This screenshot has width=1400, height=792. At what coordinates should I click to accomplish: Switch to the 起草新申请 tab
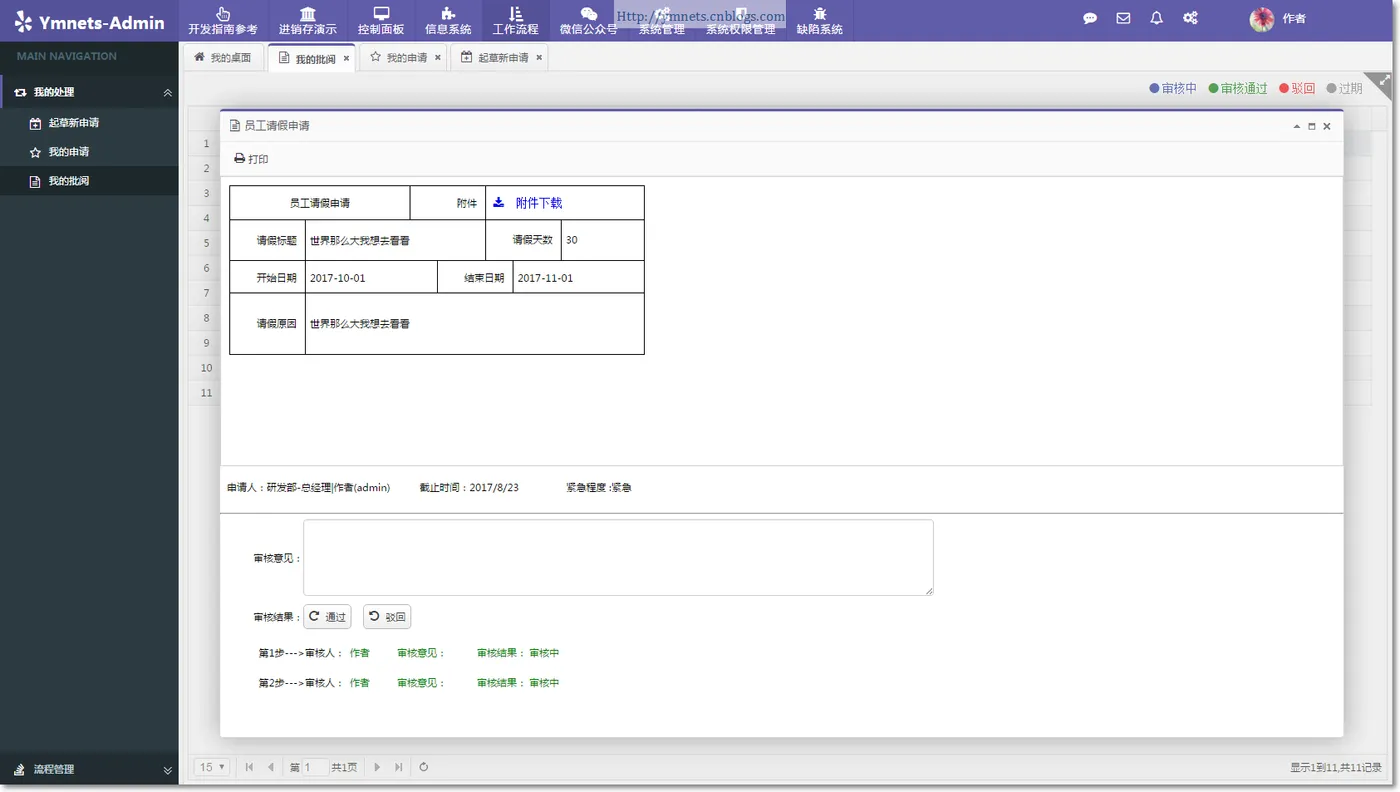[x=496, y=58]
